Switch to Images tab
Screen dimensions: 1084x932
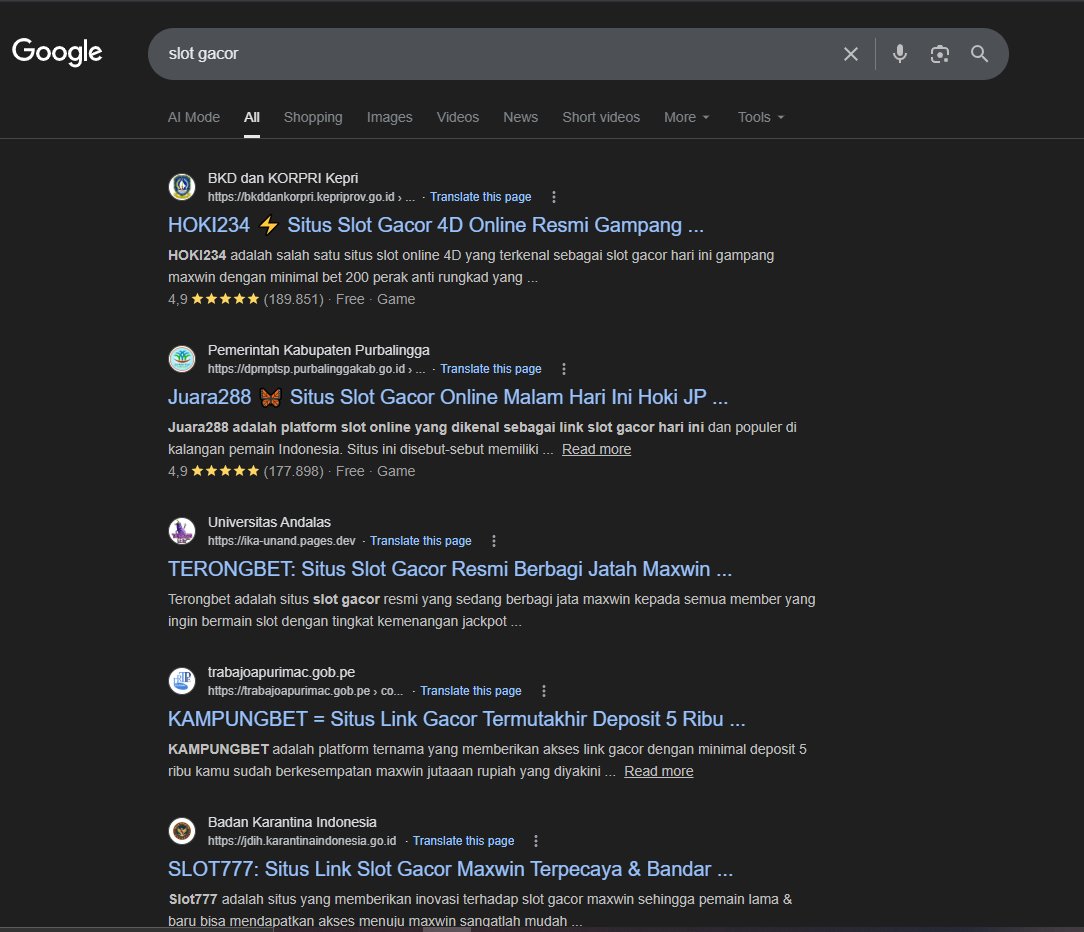coord(389,118)
